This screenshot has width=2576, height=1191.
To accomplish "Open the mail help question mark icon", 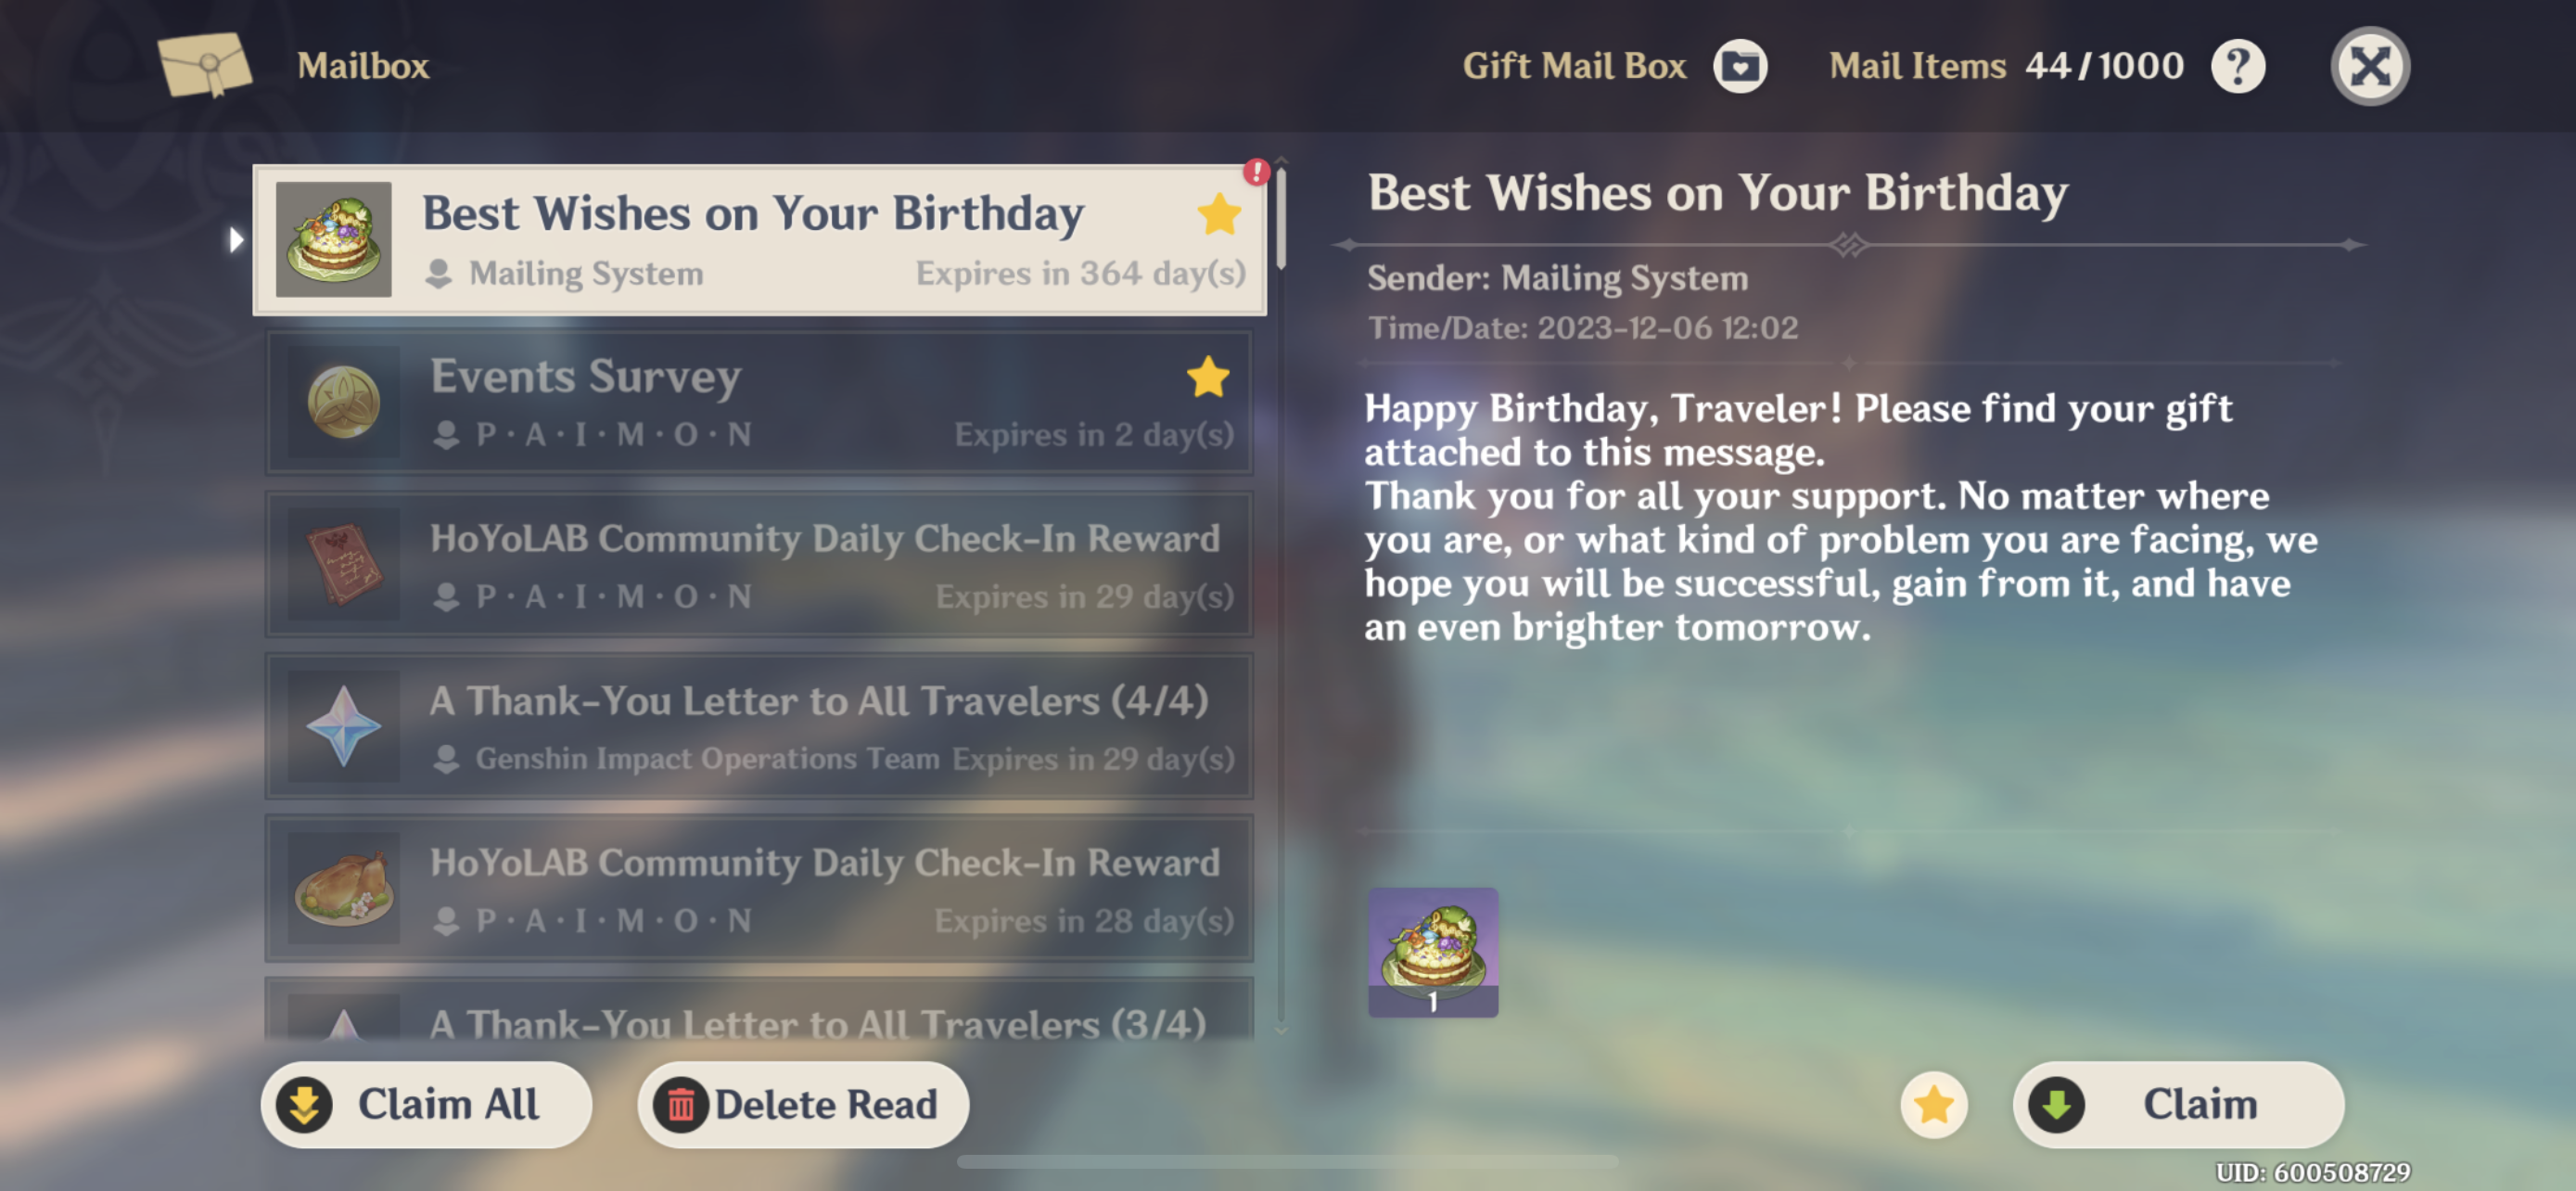I will coord(2238,67).
